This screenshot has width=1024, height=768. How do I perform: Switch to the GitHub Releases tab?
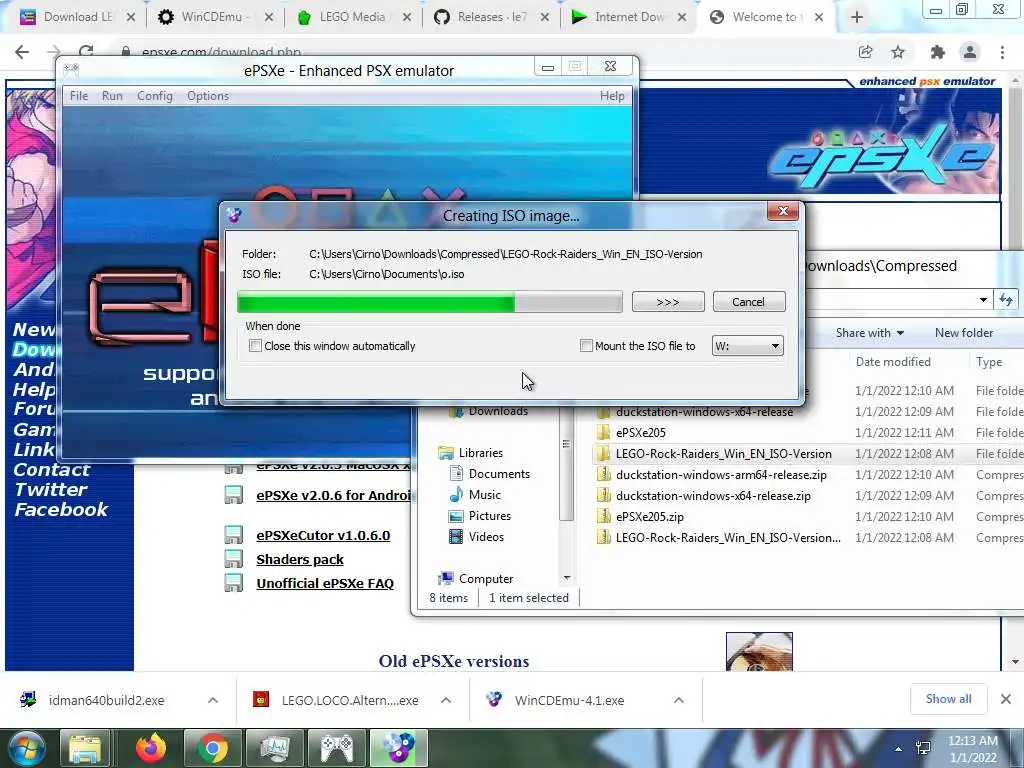pyautogui.click(x=491, y=17)
